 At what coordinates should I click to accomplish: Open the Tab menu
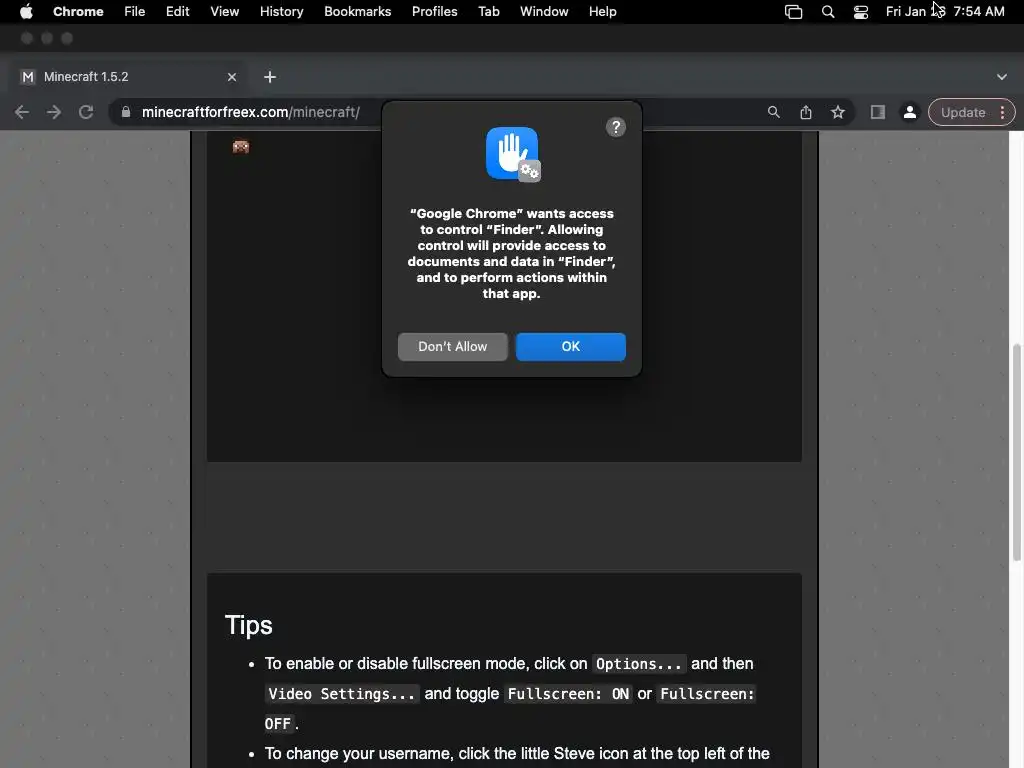(488, 12)
